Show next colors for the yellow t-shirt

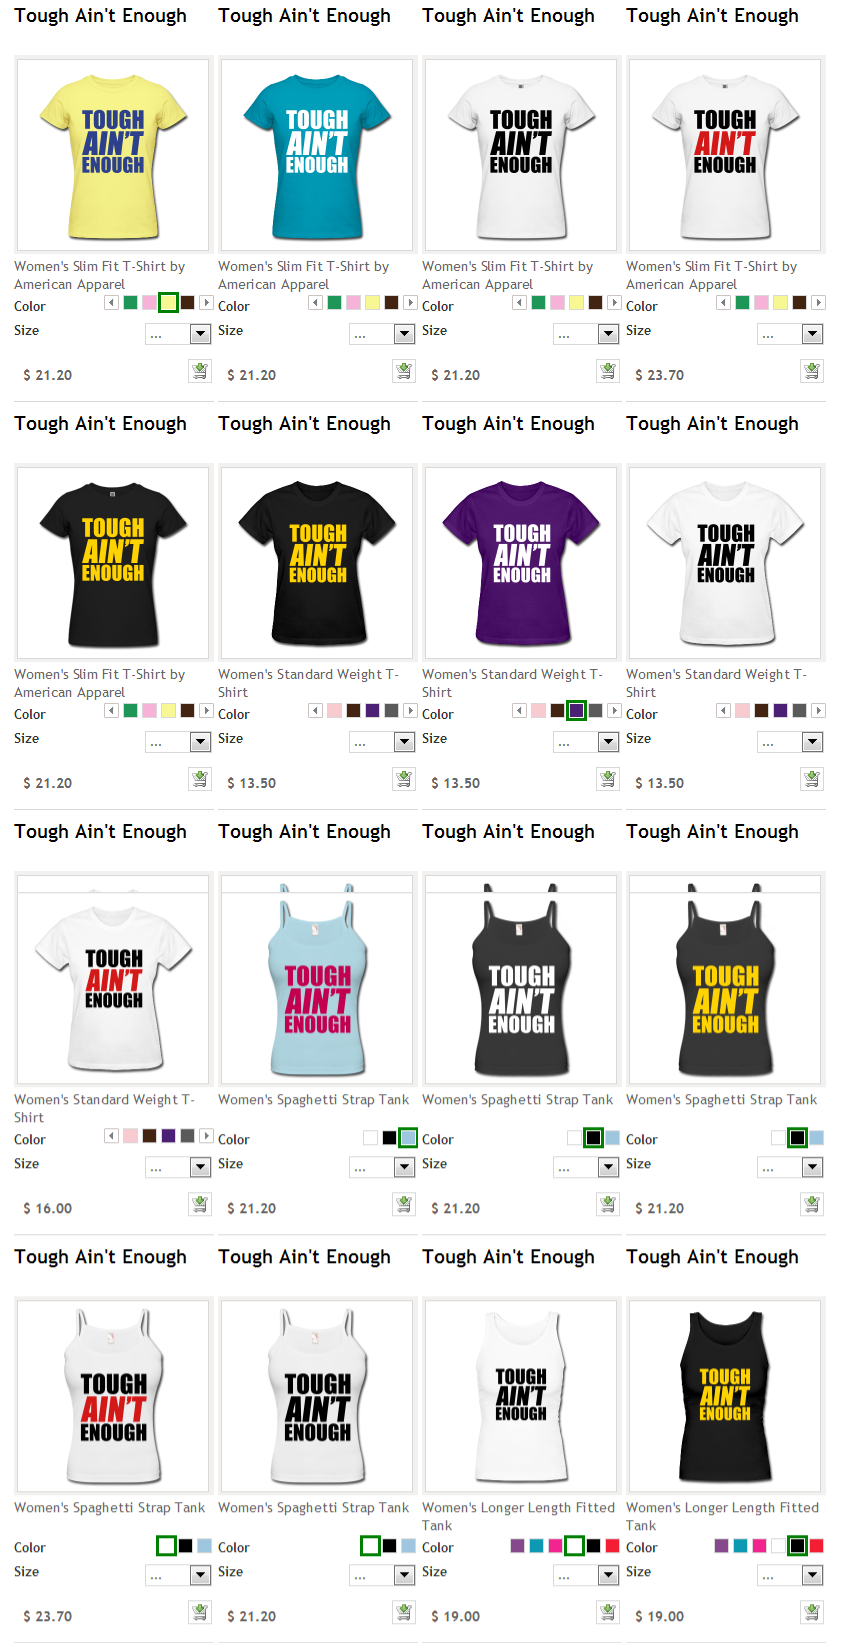[x=206, y=302]
